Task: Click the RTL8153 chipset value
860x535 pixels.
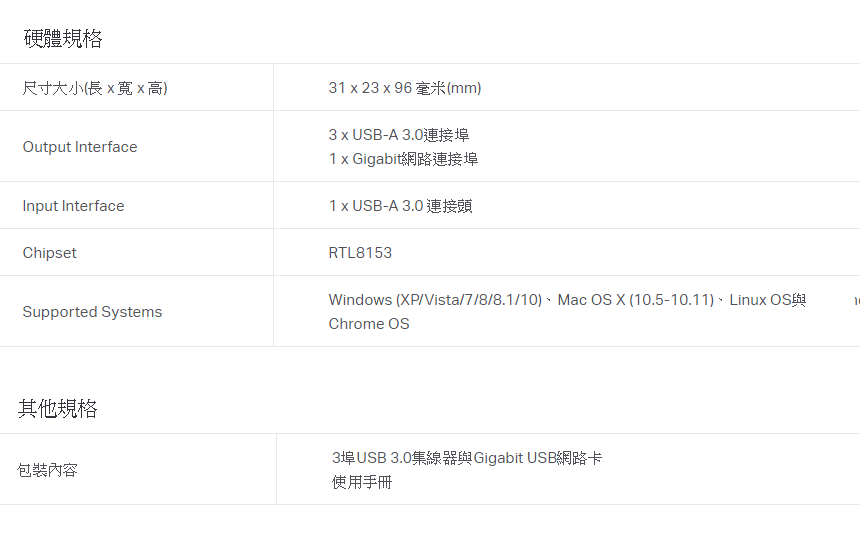Action: click(360, 253)
